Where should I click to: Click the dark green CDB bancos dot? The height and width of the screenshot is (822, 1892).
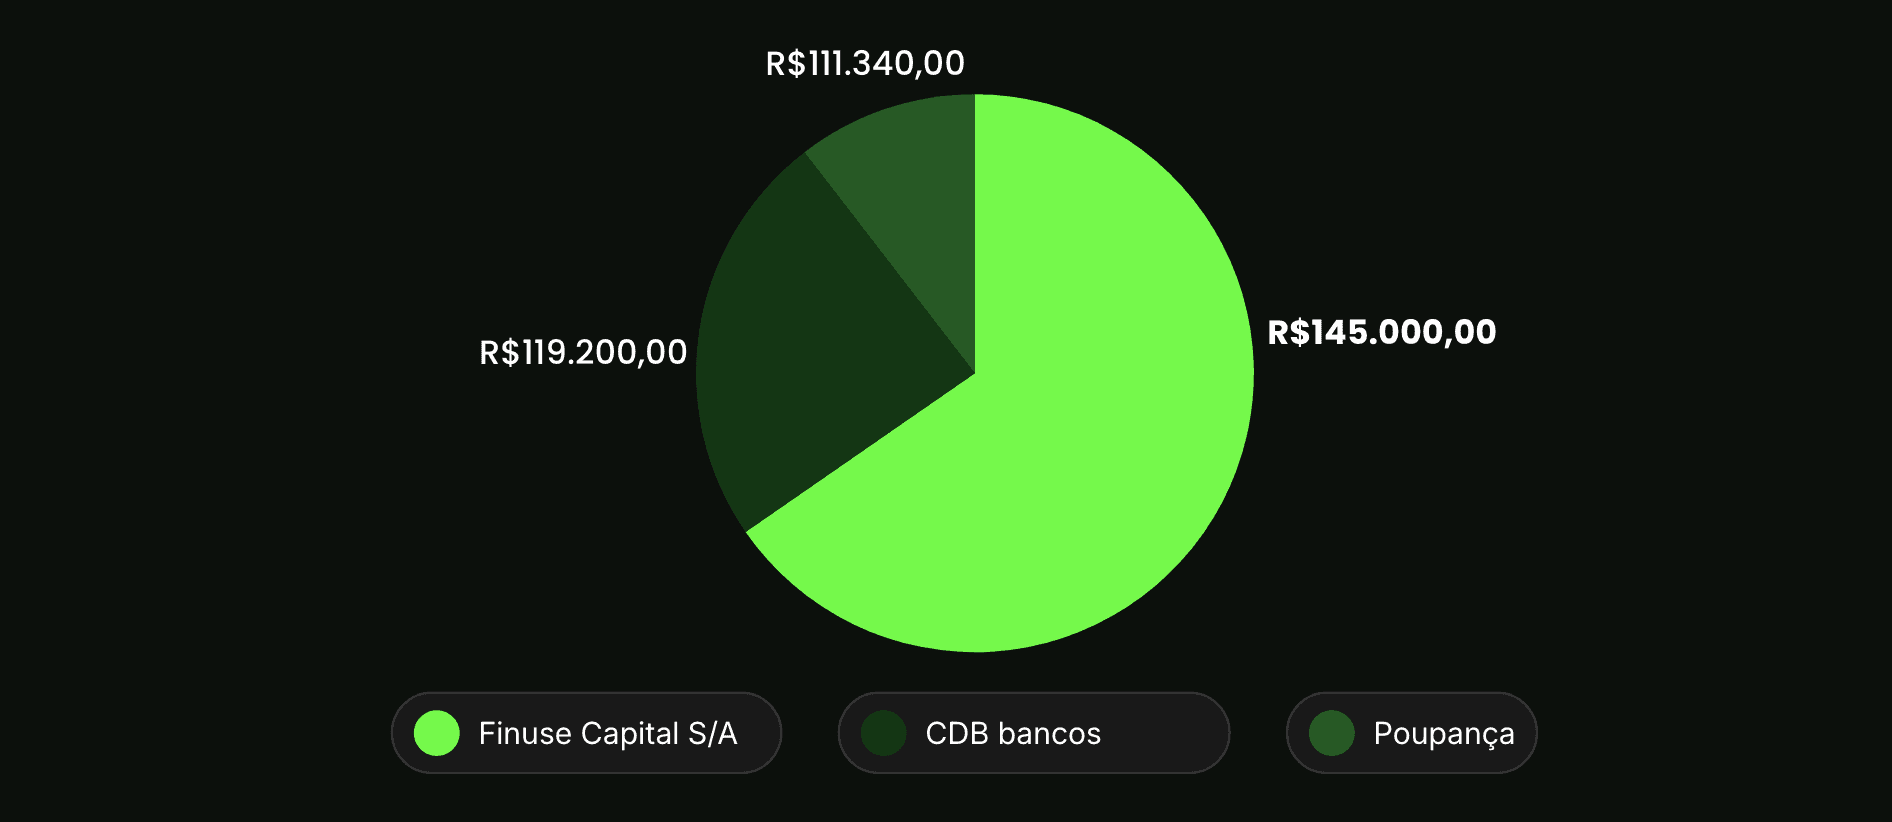point(884,733)
